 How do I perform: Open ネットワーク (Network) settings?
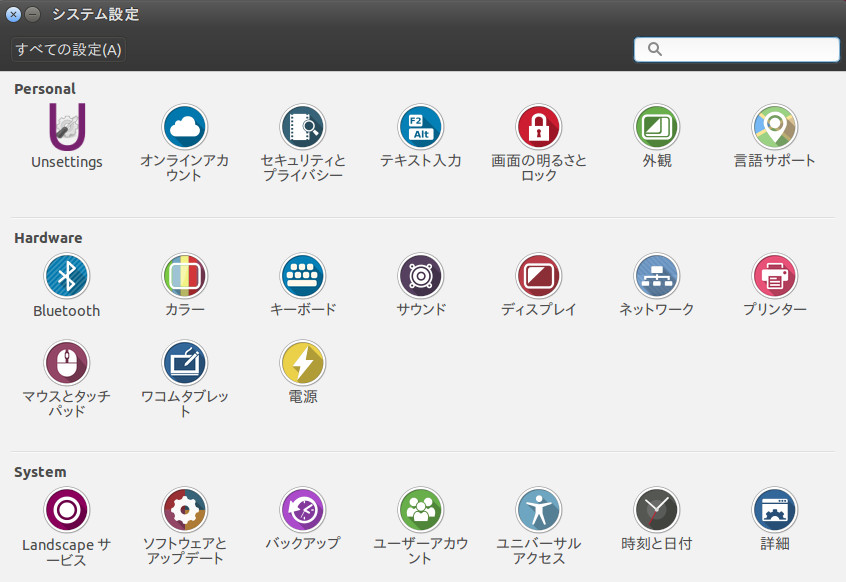[656, 276]
